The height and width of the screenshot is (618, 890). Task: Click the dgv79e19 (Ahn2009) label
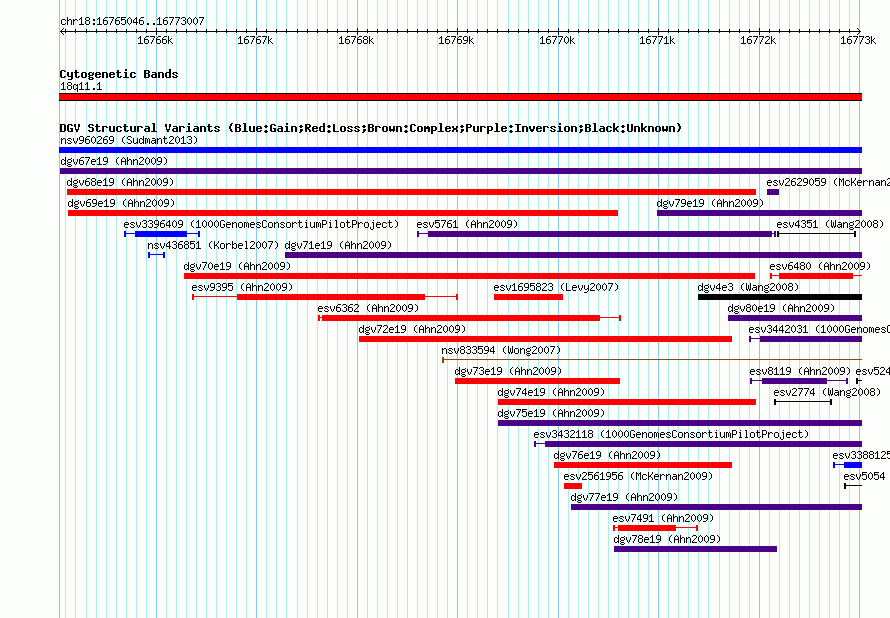click(711, 203)
